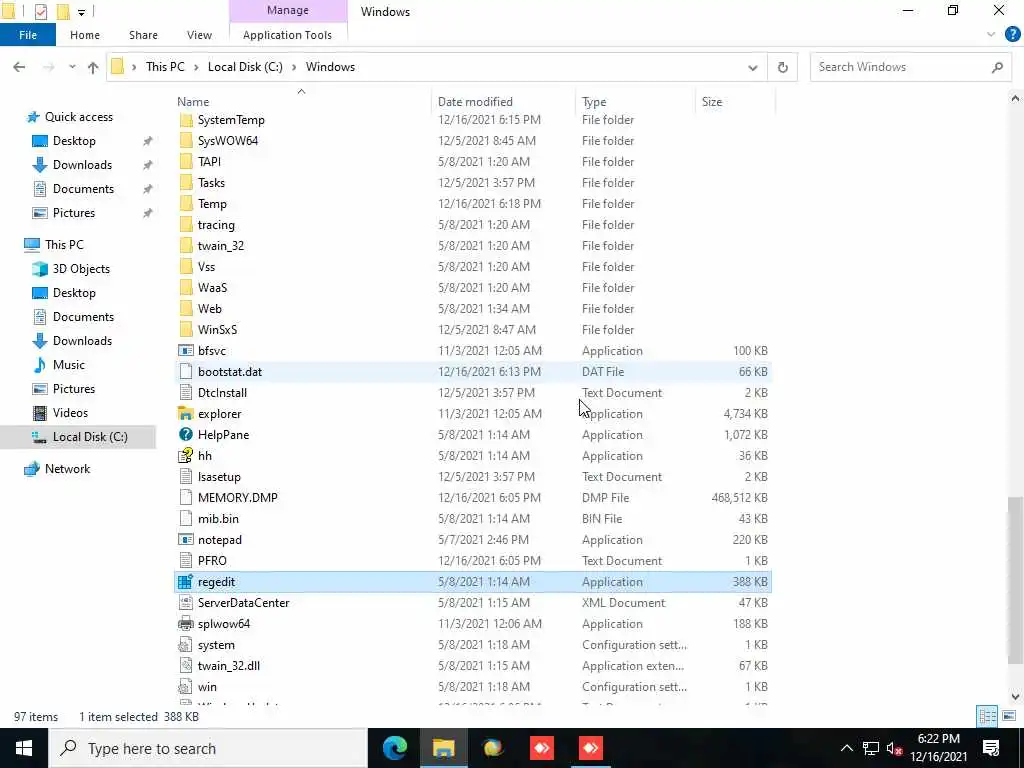Select the PFRO text document name

point(212,561)
